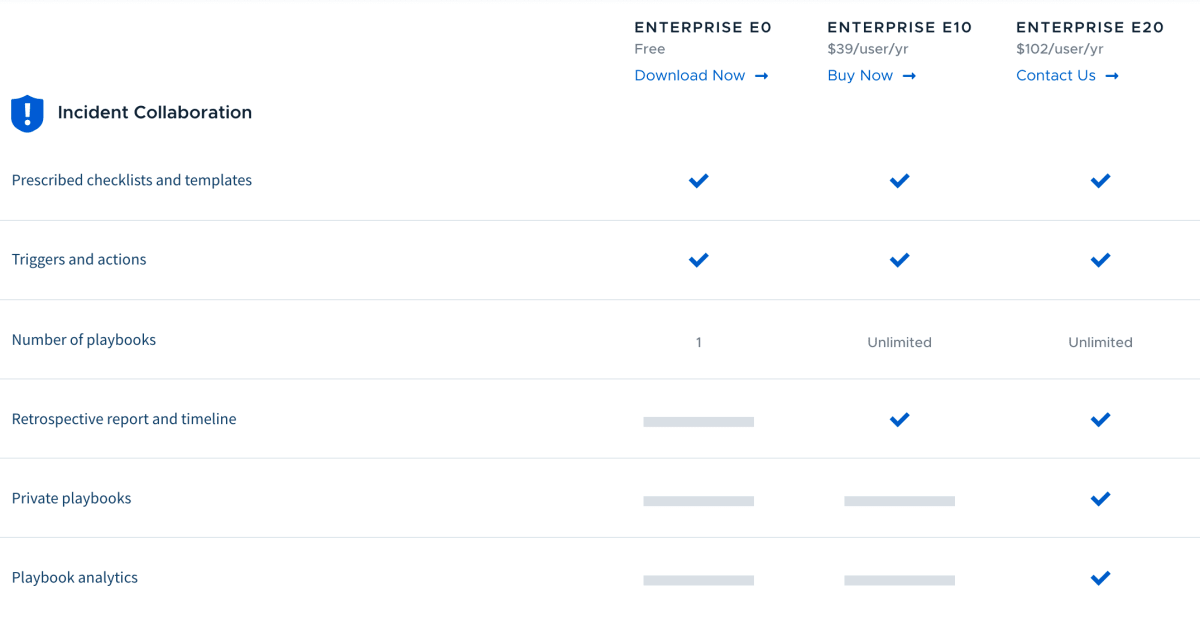The height and width of the screenshot is (644, 1200).
Task: Open the Download Now link
Action: tap(690, 76)
